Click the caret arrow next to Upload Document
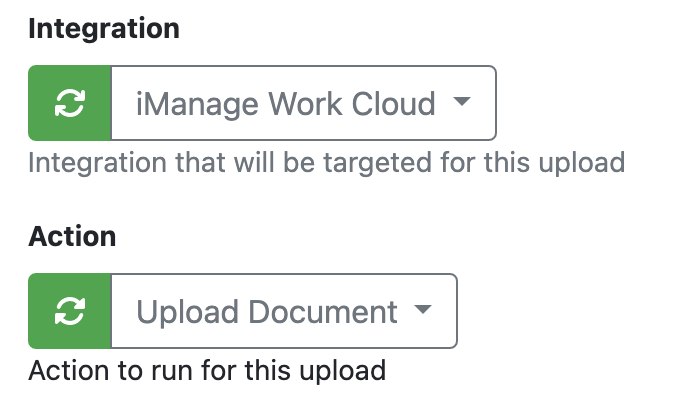This screenshot has width=676, height=408. pos(422,310)
